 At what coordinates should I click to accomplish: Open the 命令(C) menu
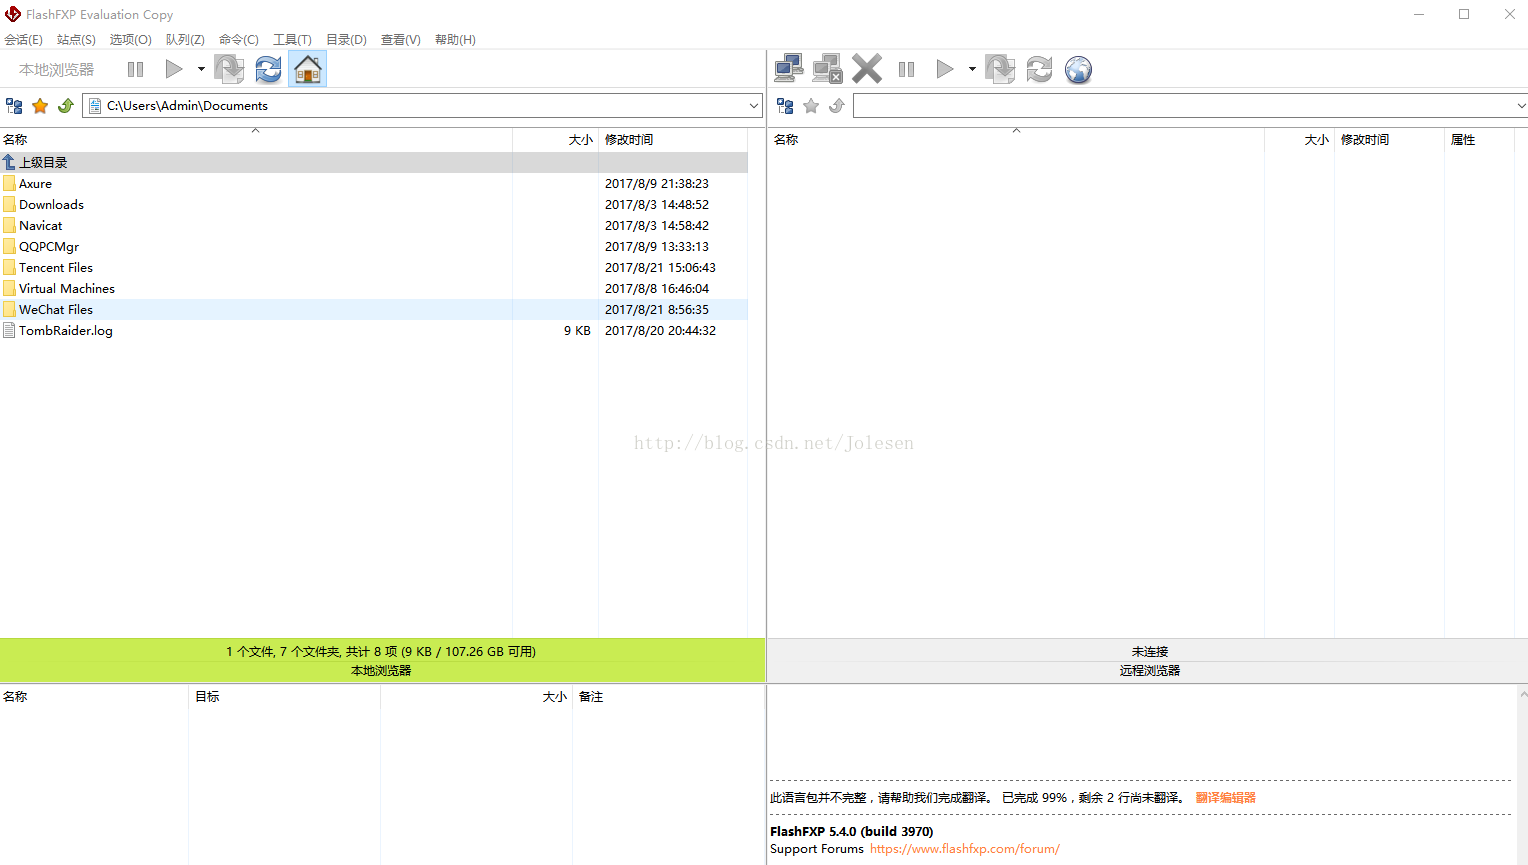point(238,40)
